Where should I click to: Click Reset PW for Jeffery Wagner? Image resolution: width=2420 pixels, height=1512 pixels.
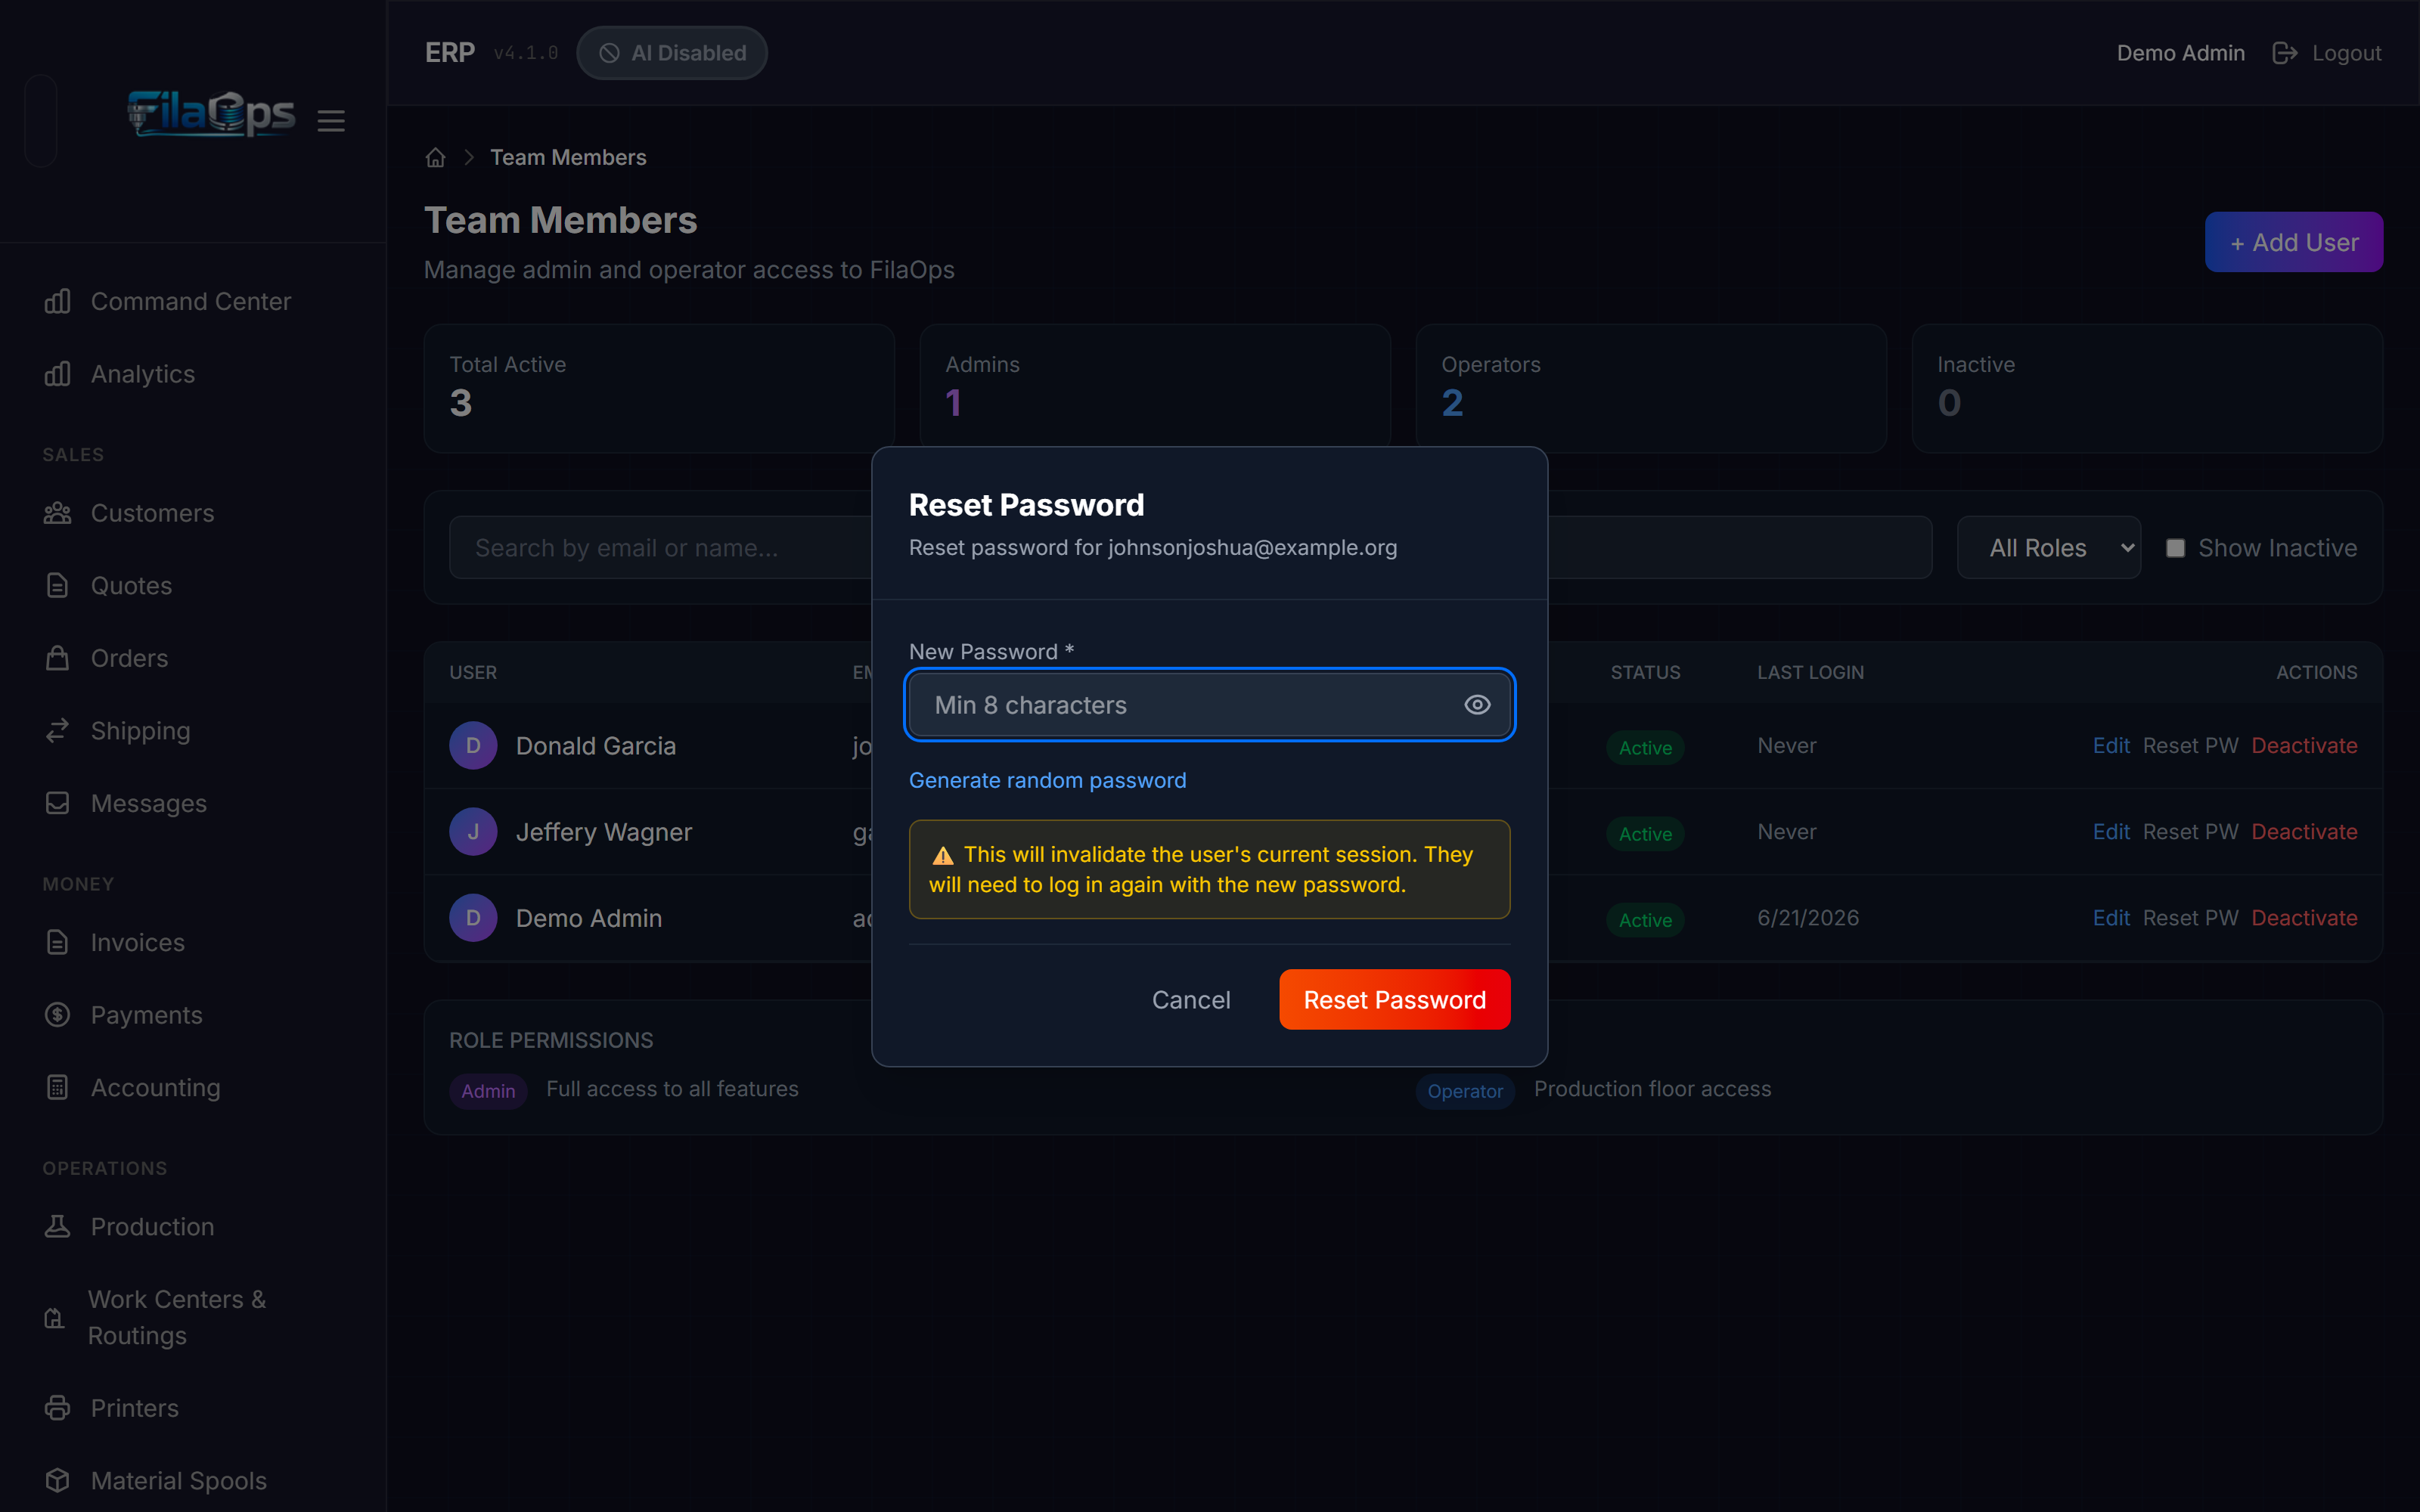click(x=2190, y=832)
